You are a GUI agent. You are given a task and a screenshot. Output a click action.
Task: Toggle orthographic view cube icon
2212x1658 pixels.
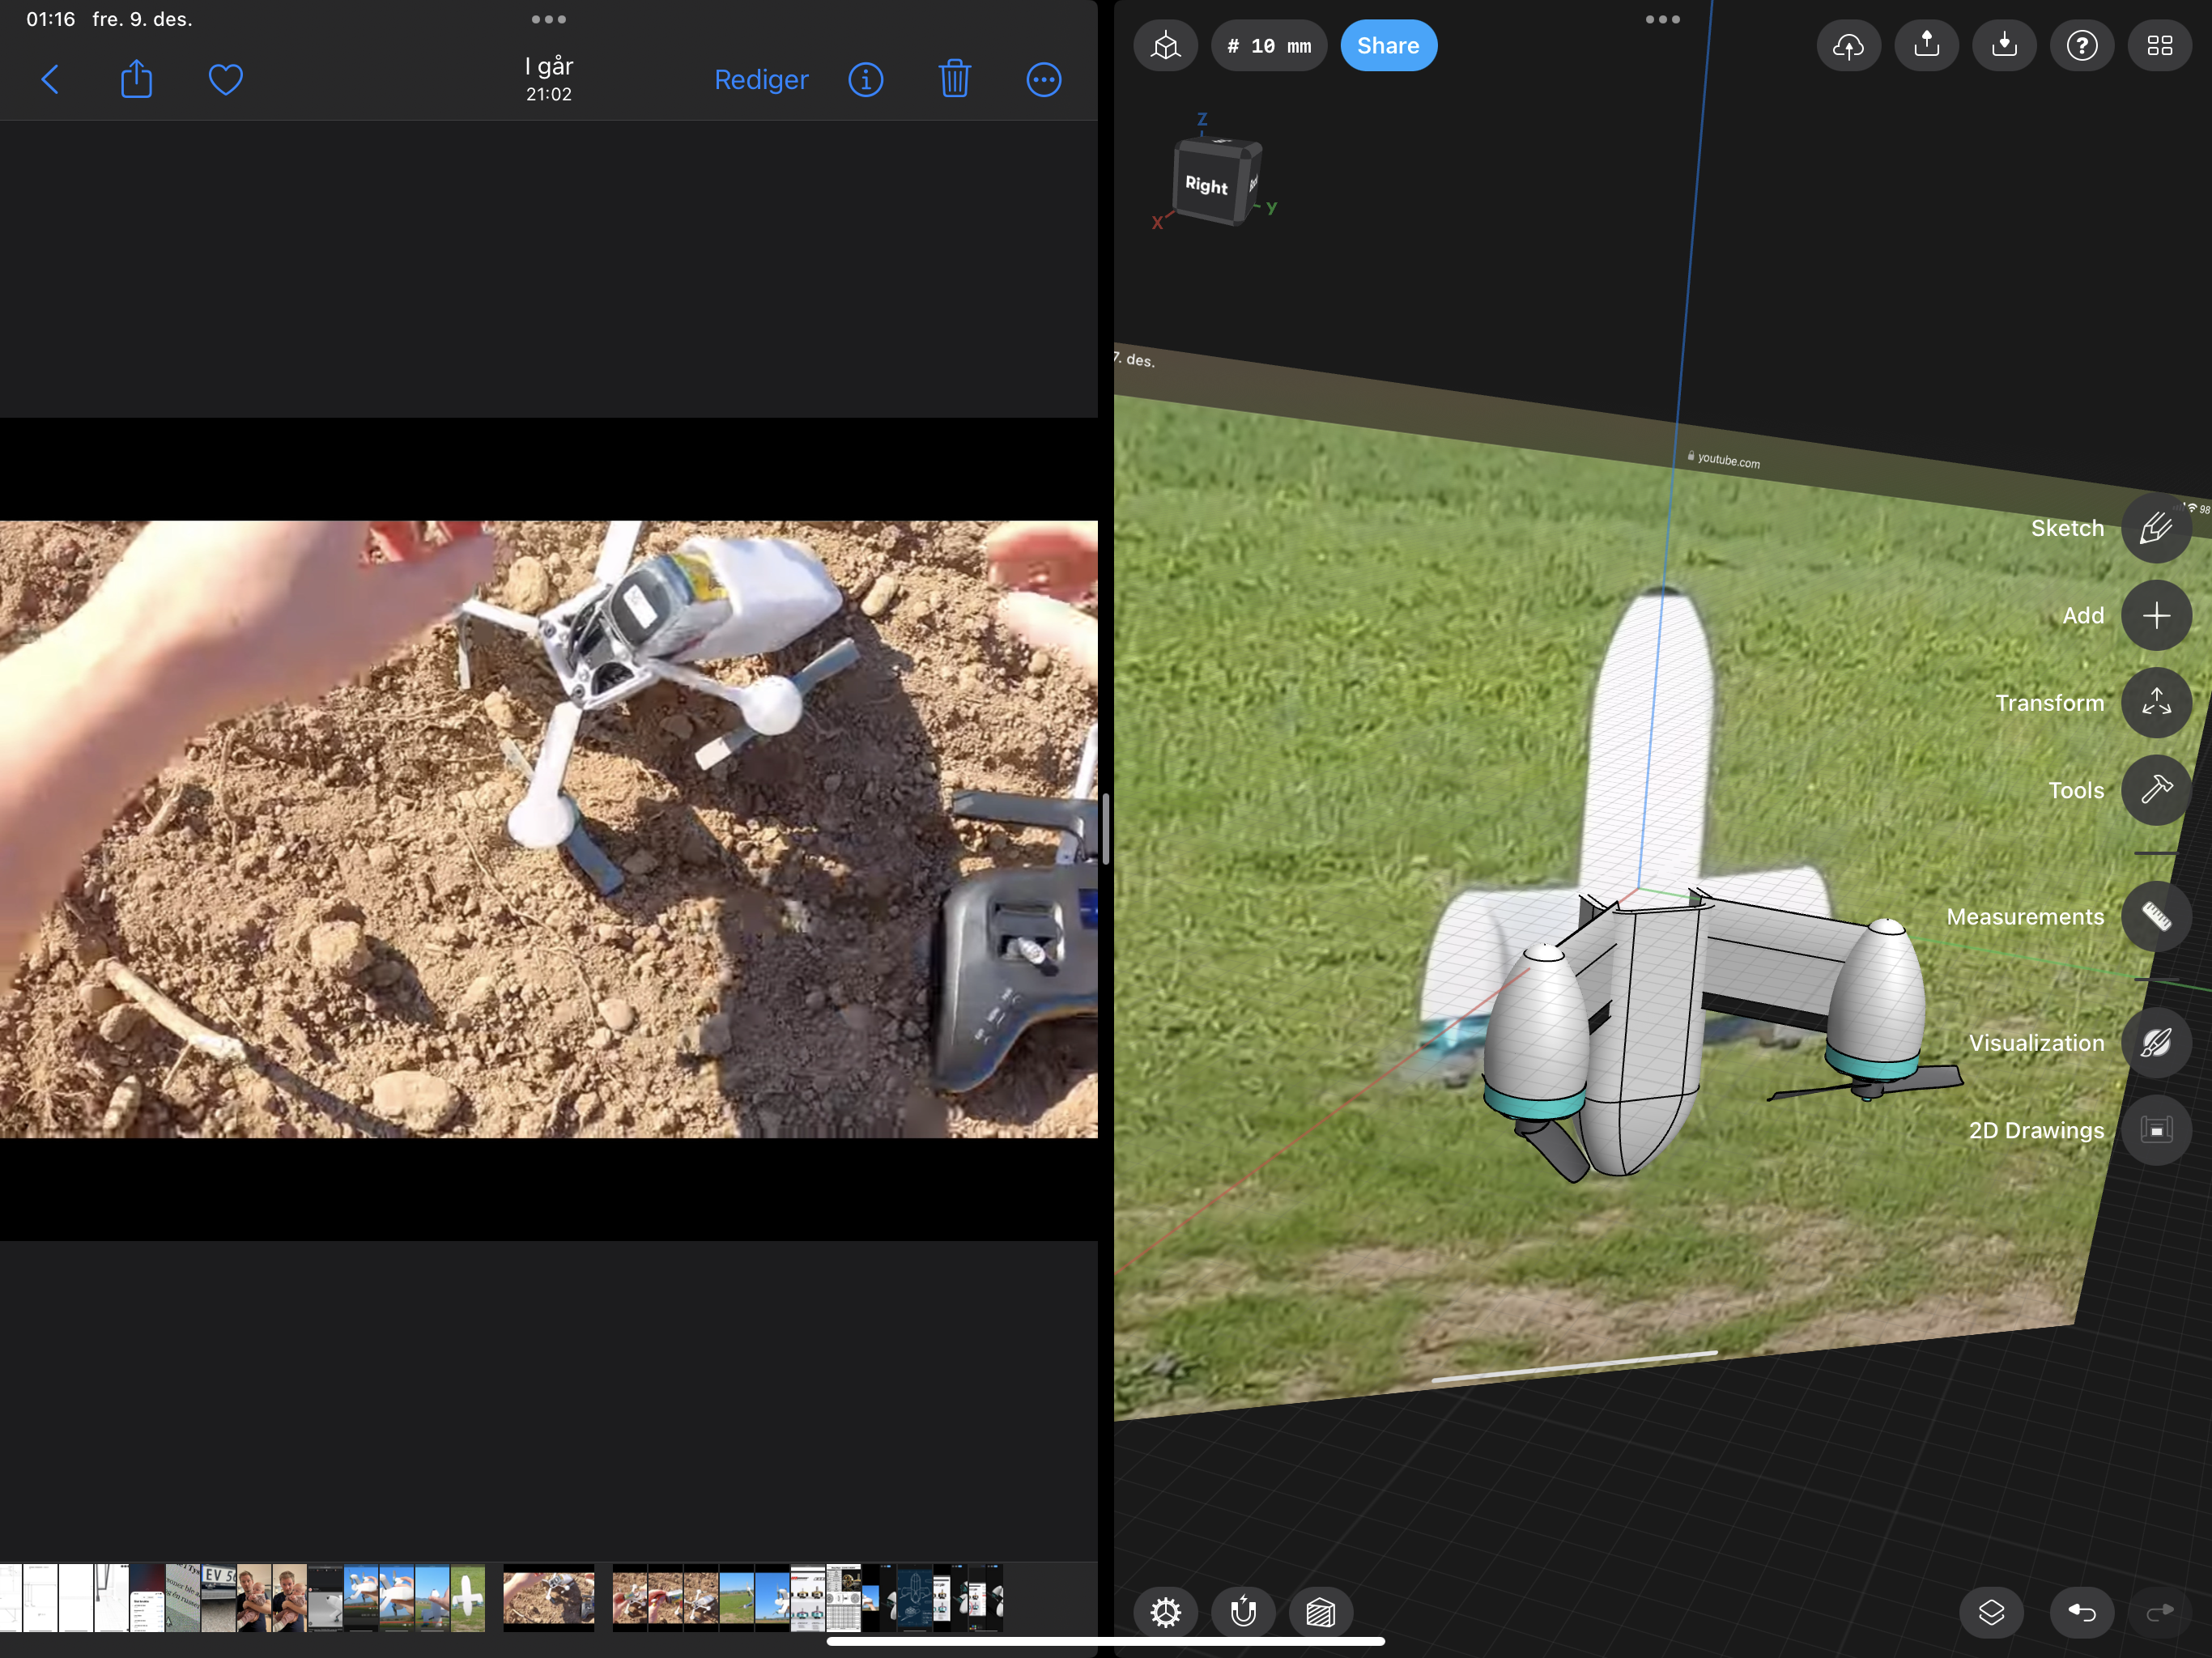tap(1165, 45)
